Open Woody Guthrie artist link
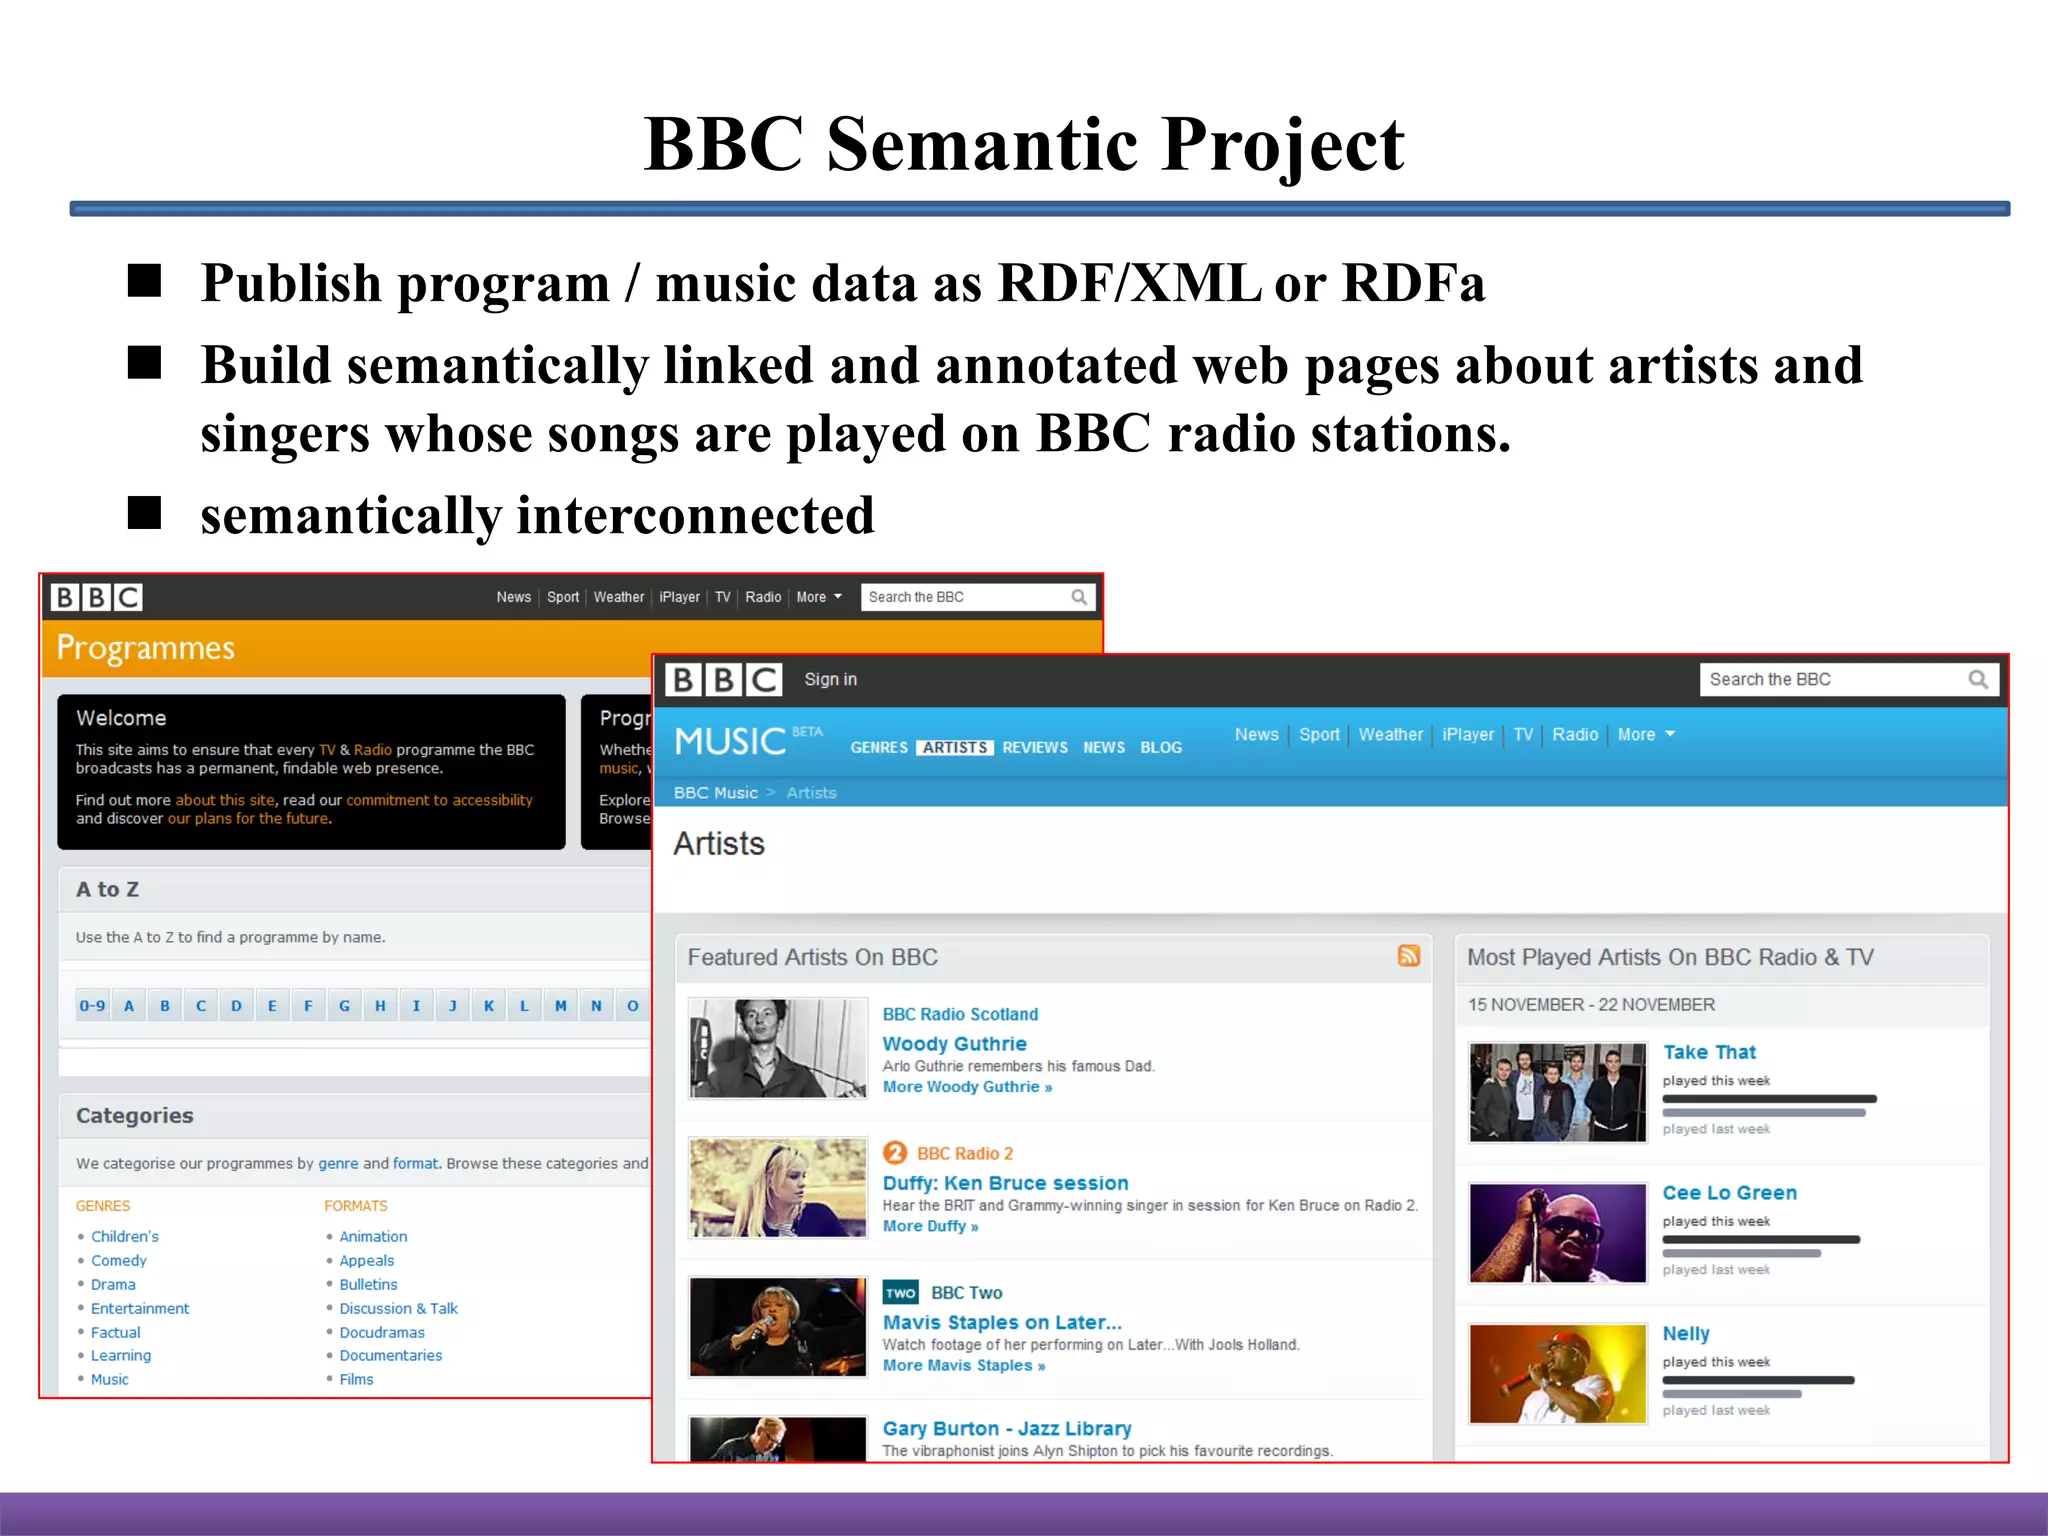This screenshot has height=1536, width=2048. 954,1044
